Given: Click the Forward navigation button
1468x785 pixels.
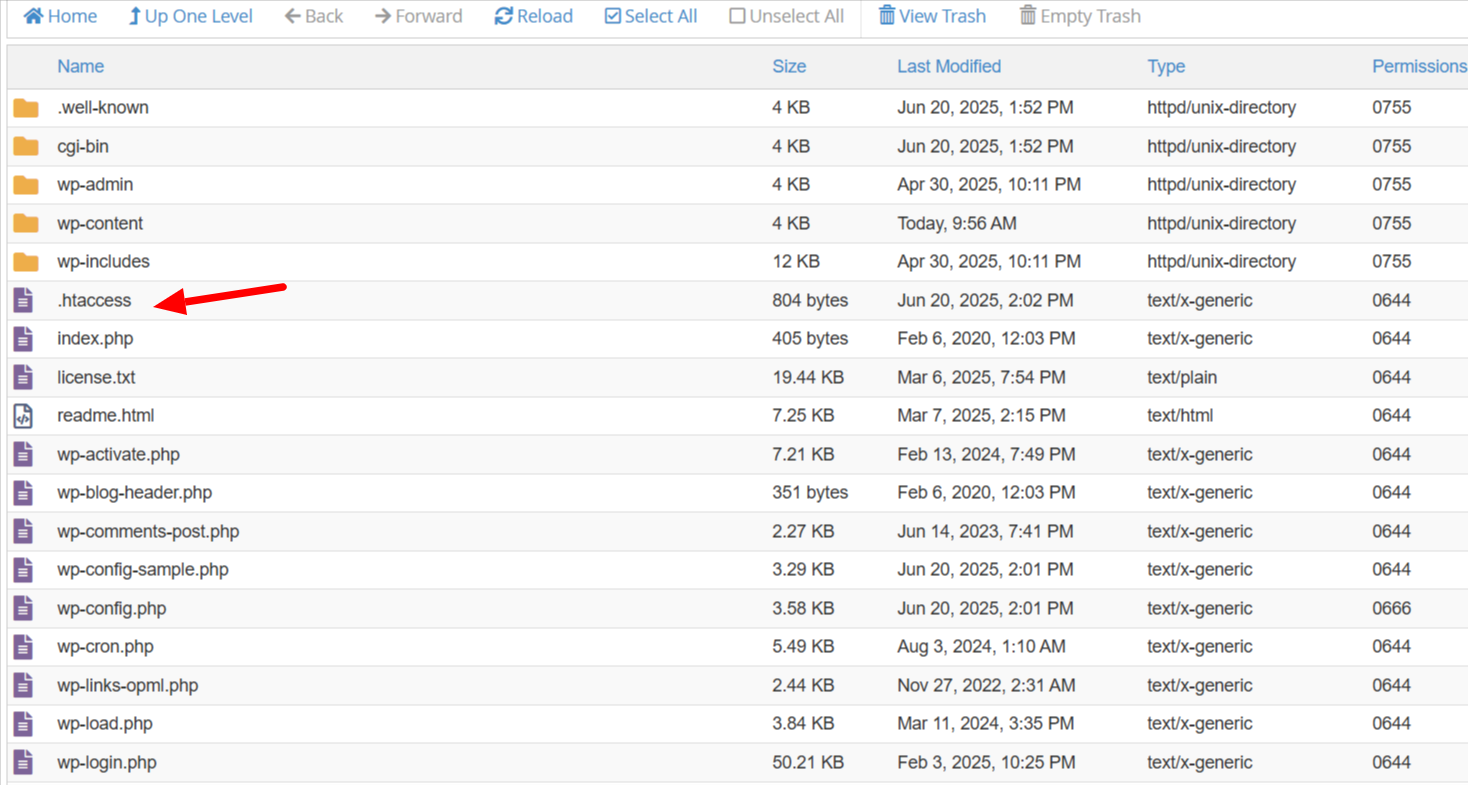Looking at the screenshot, I should tap(418, 16).
